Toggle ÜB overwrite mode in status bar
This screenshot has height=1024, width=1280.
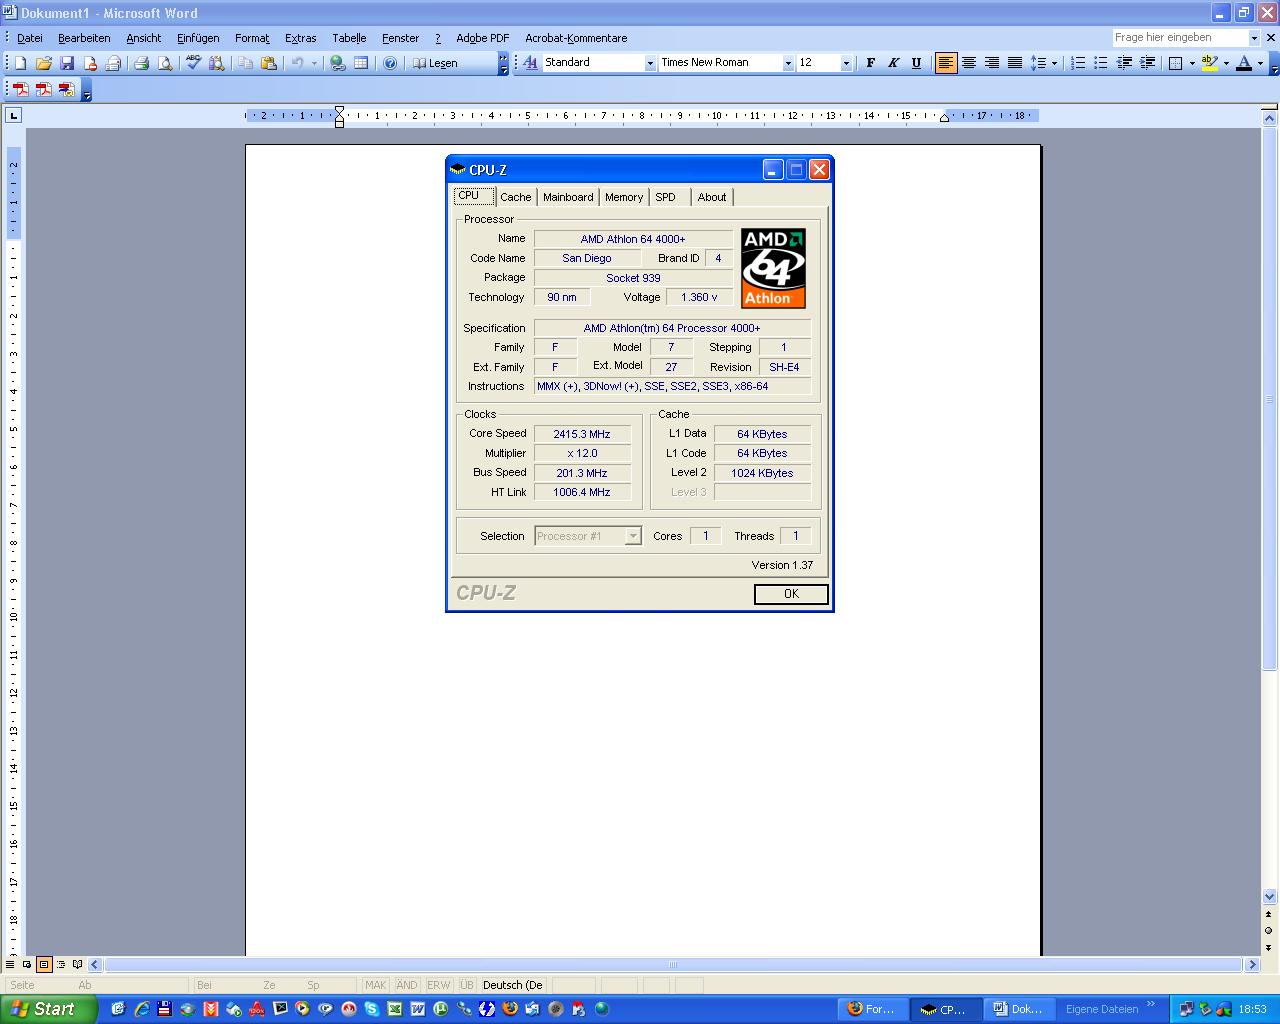click(x=467, y=985)
